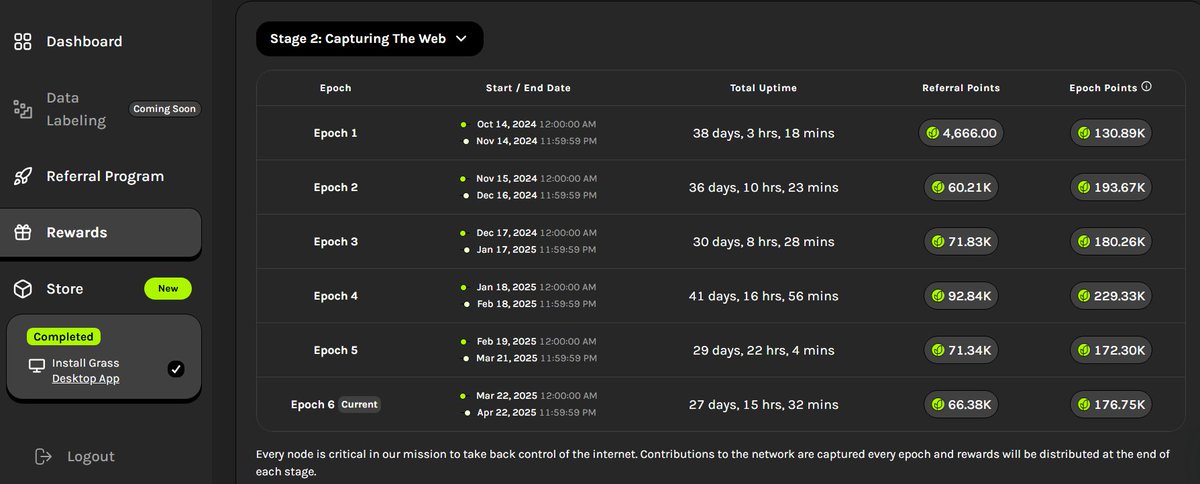Click the Completed badge

click(64, 337)
